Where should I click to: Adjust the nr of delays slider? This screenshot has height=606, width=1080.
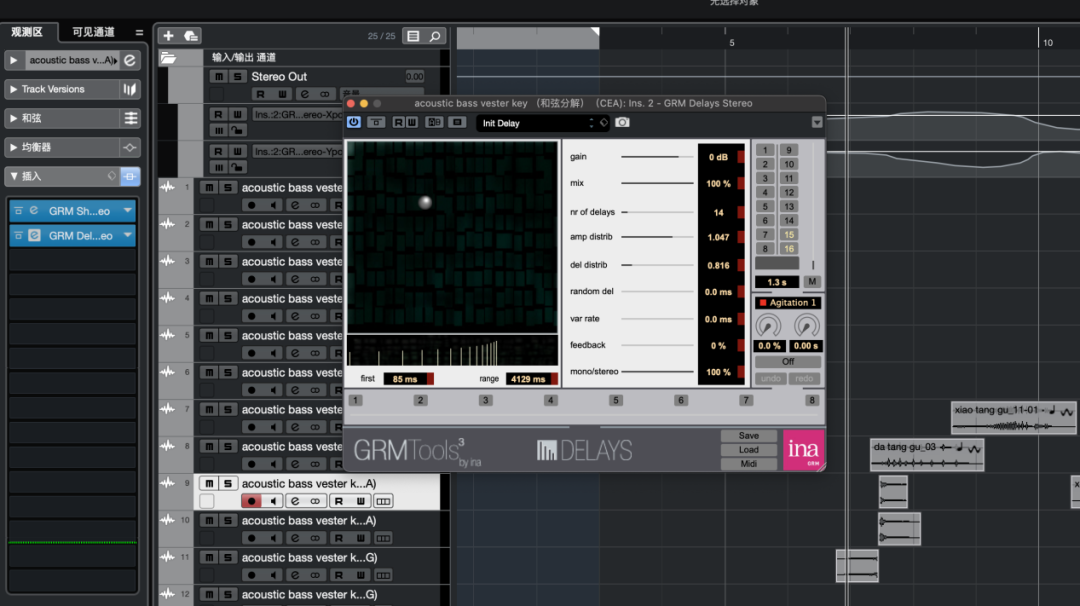point(656,212)
